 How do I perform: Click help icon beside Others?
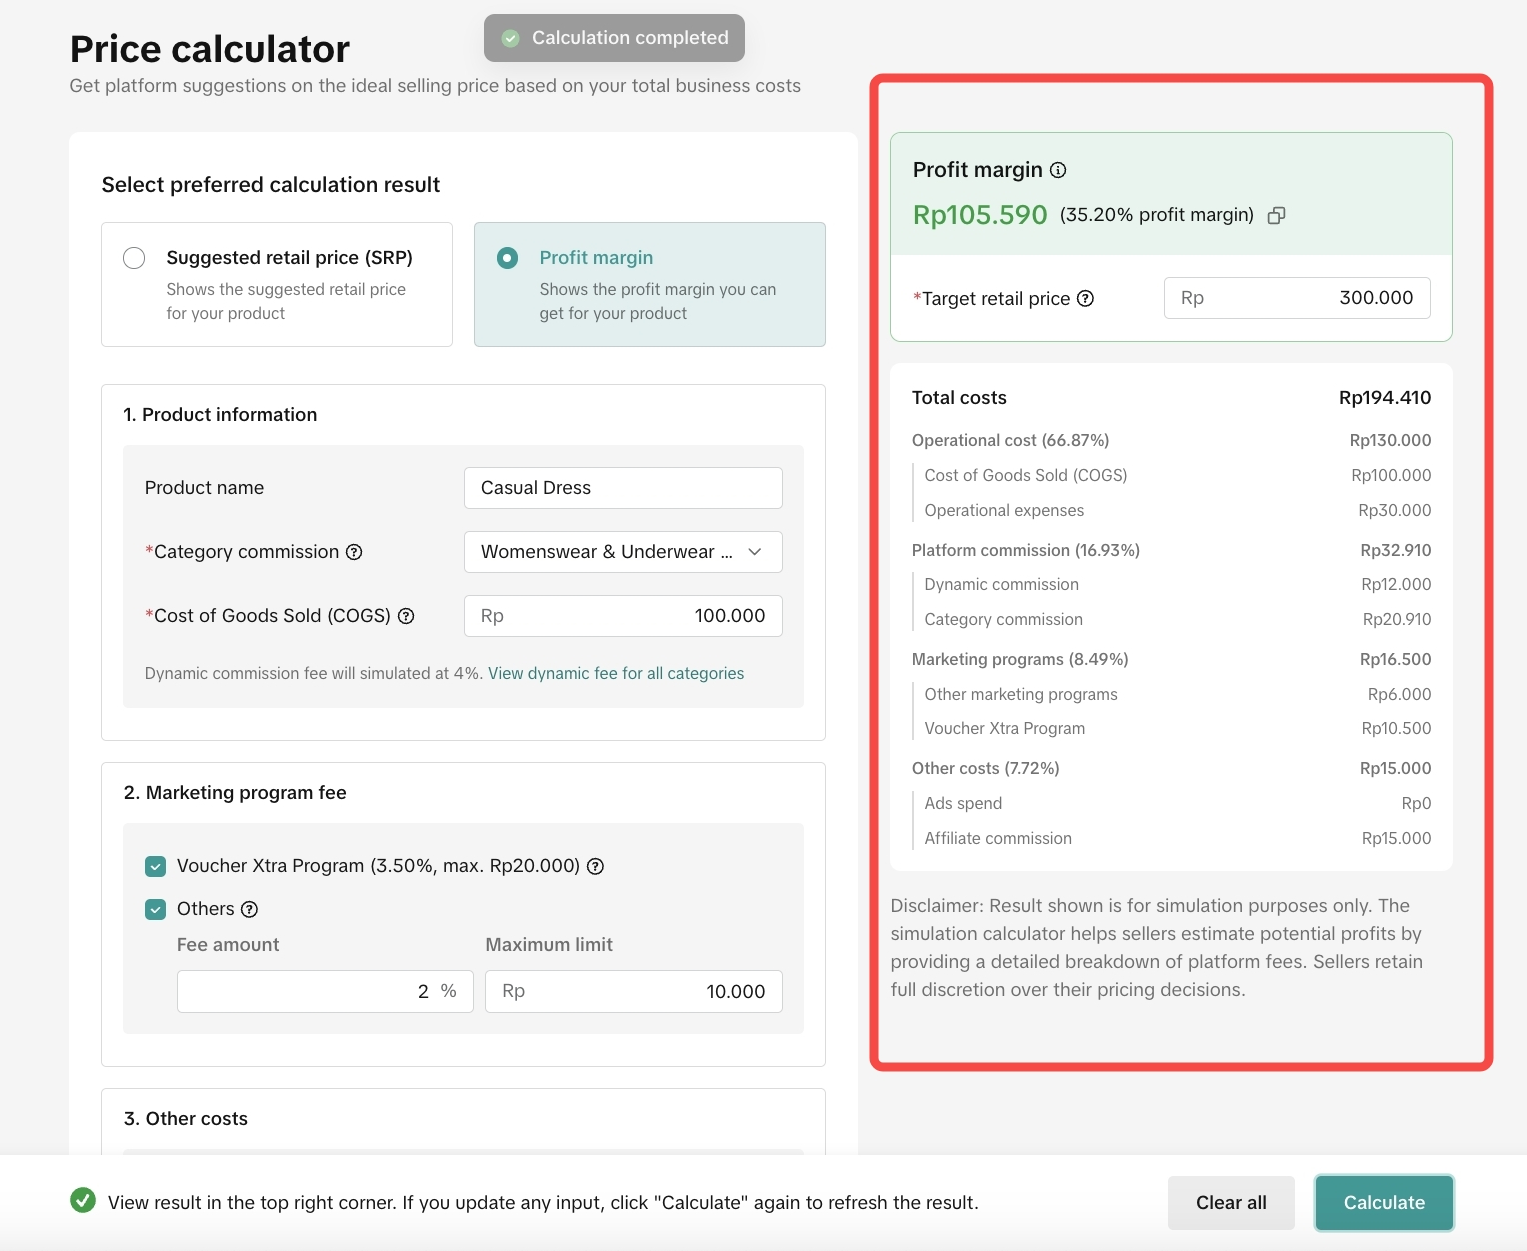click(250, 909)
